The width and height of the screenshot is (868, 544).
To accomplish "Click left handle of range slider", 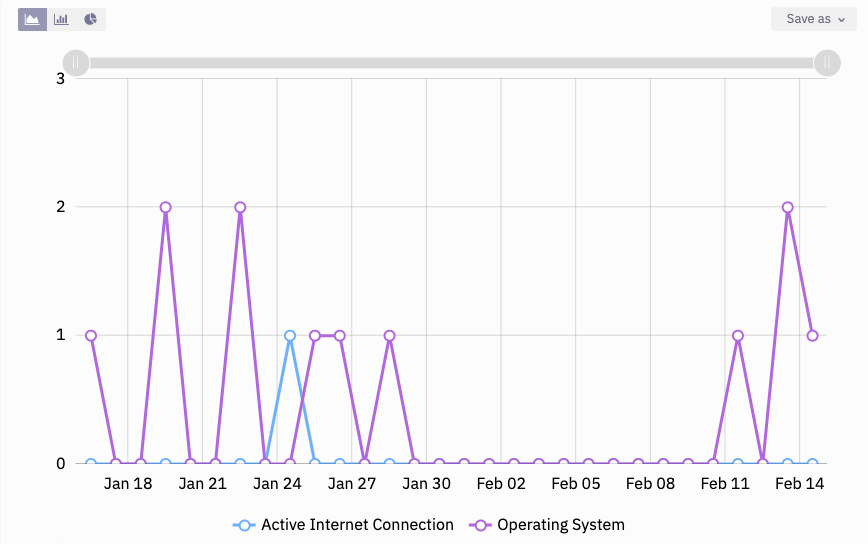I will pos(76,63).
